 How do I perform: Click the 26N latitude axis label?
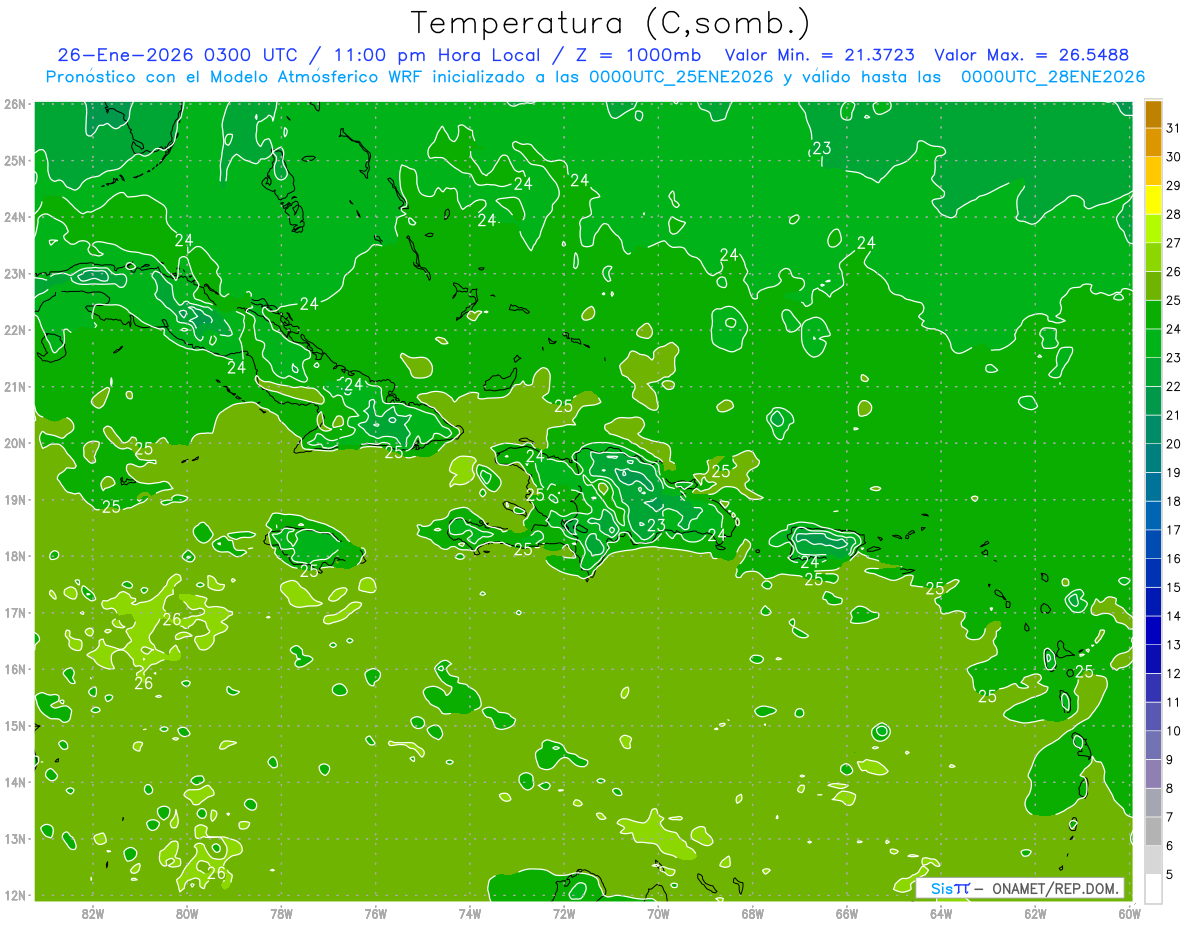click(14, 104)
